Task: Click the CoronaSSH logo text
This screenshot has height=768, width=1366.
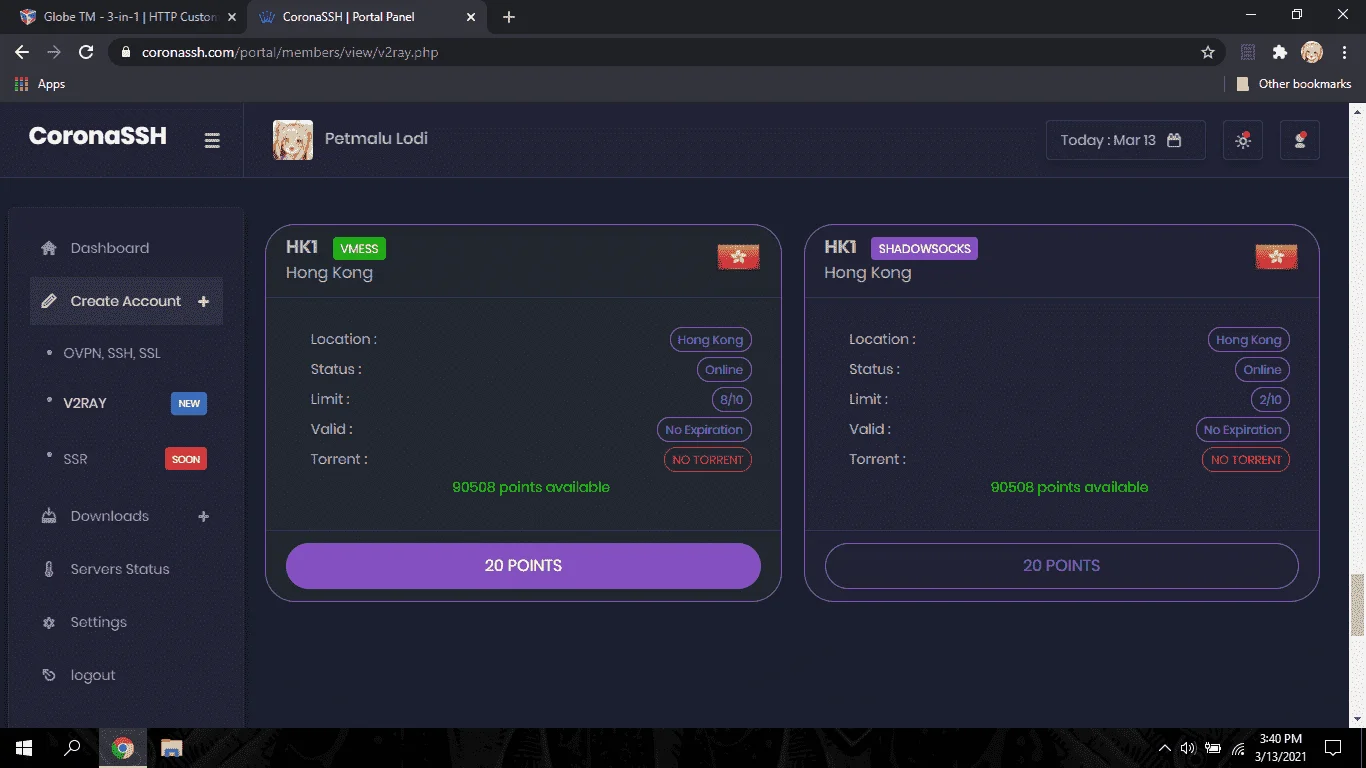Action: tap(98, 136)
